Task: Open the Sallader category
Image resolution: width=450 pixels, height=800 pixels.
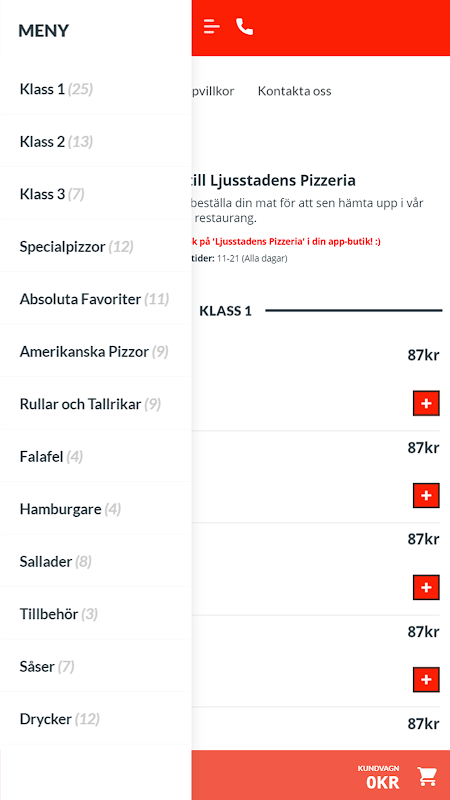Action: [95, 562]
